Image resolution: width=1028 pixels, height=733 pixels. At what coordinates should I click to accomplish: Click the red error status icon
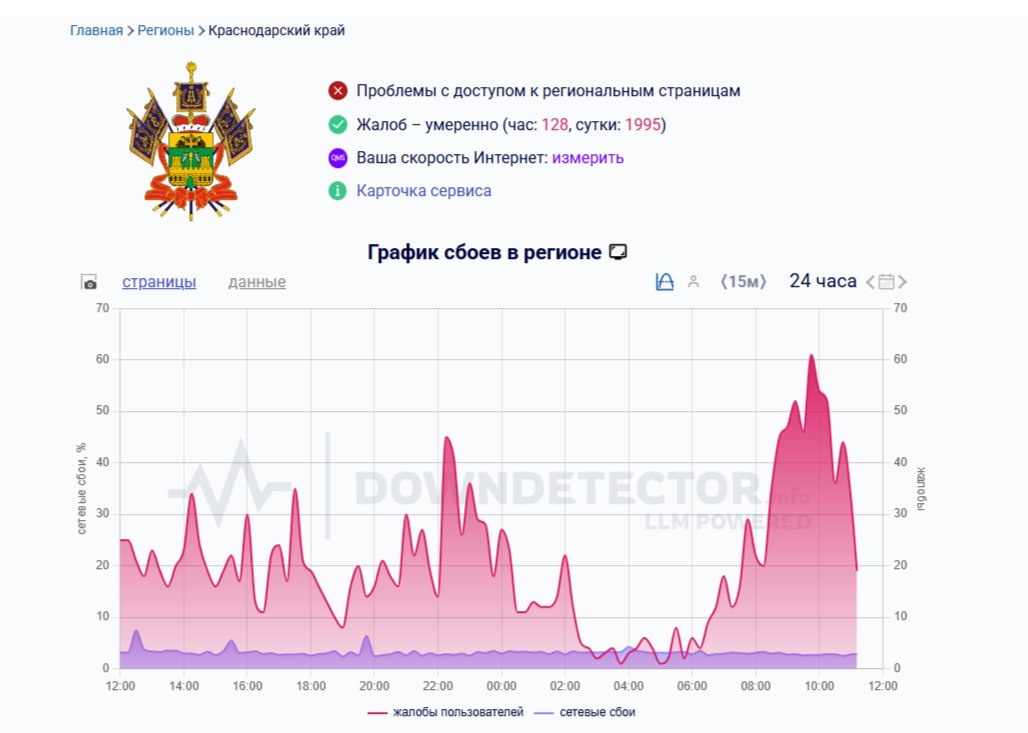click(x=337, y=90)
